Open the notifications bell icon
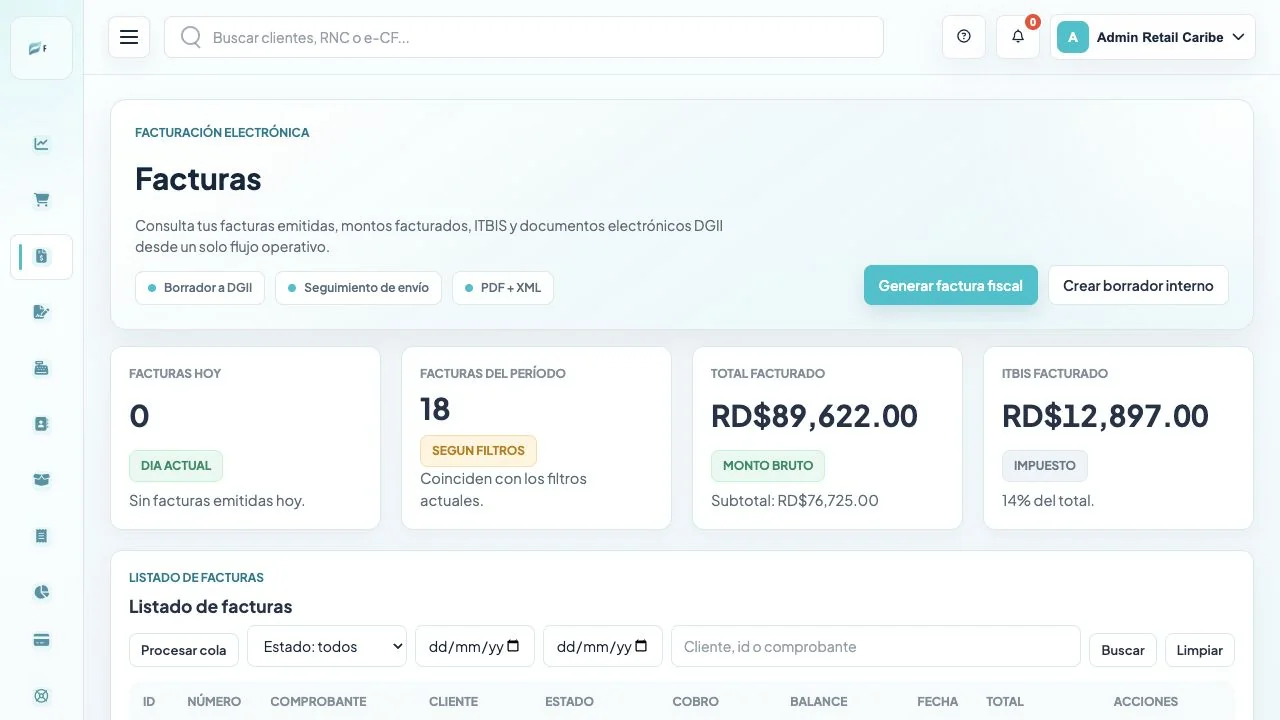This screenshot has width=1280, height=720. [x=1018, y=37]
